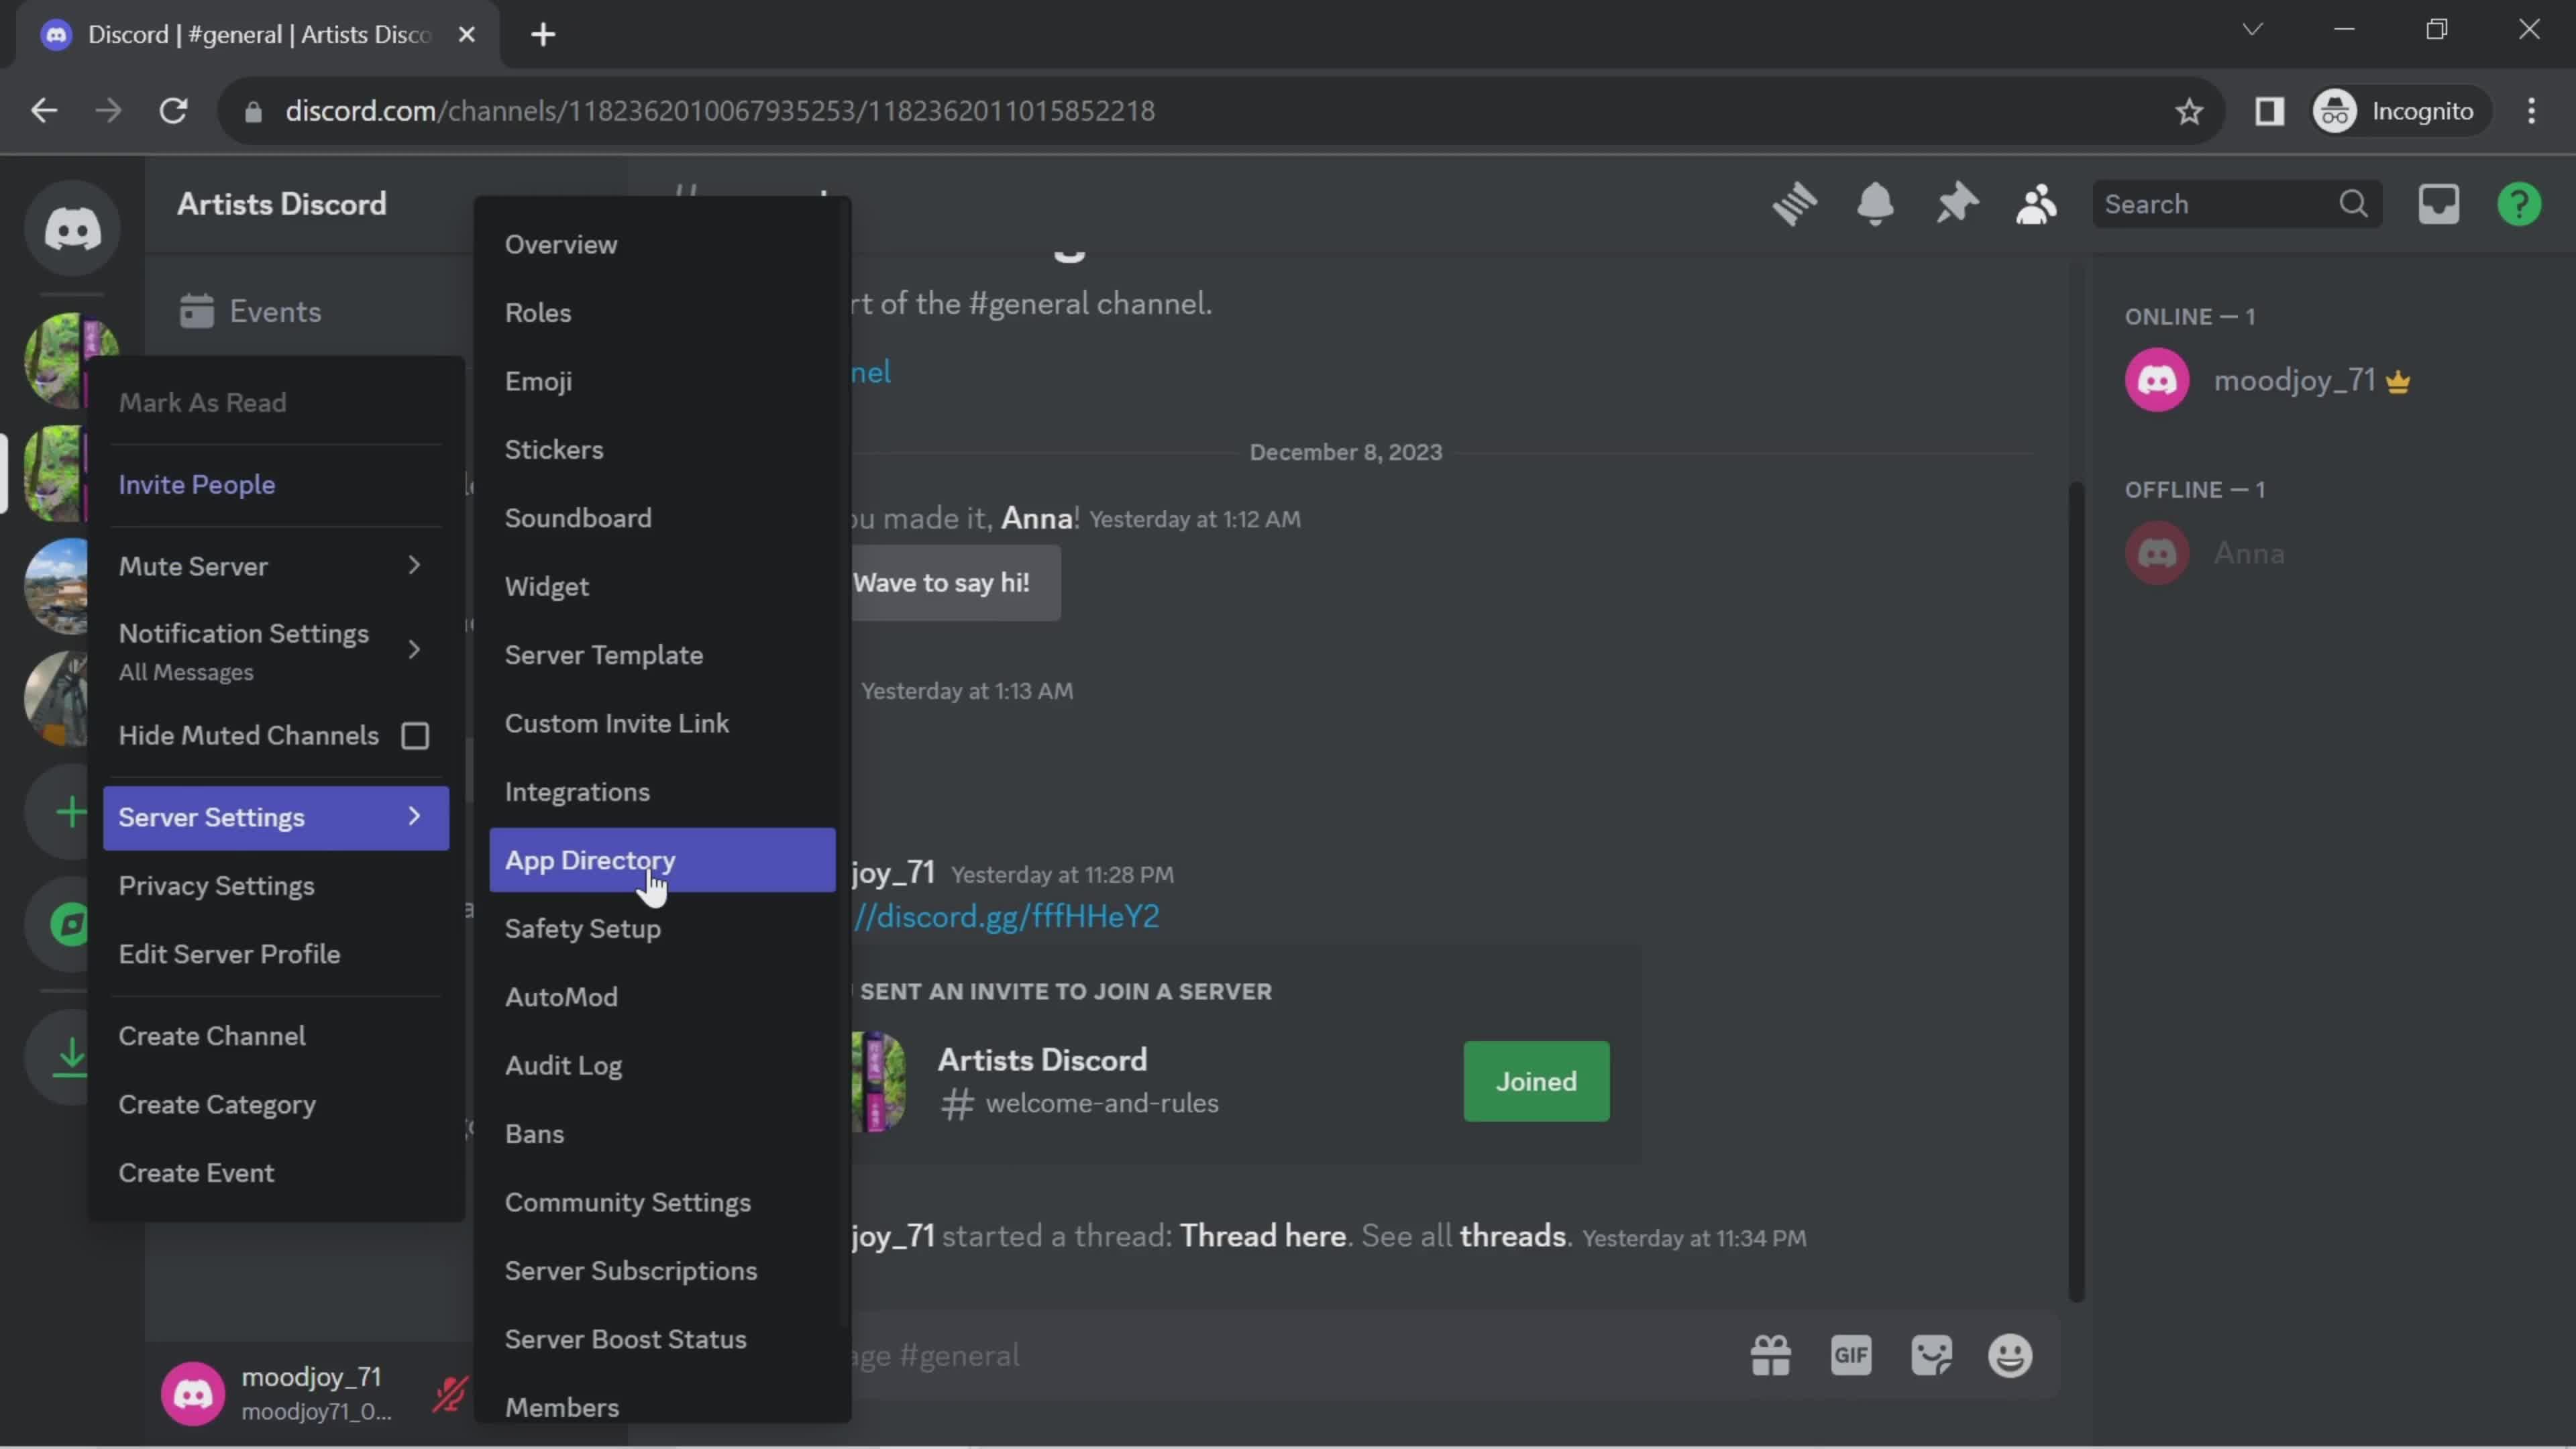Open Custom Invite Link entry
Screen dimensions: 2576x1449
(662, 723)
